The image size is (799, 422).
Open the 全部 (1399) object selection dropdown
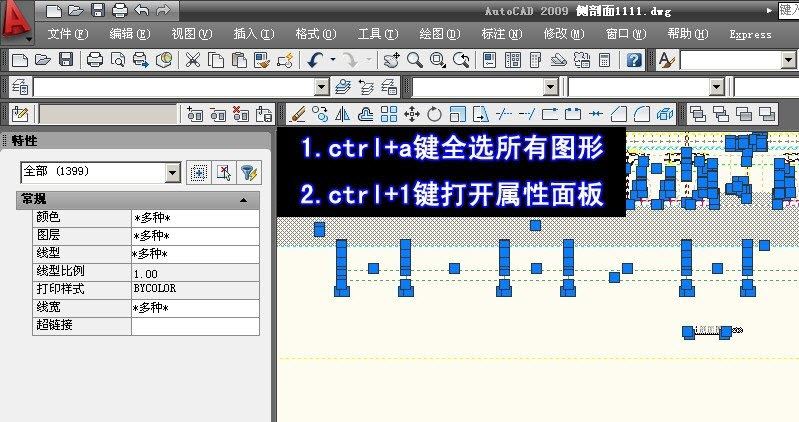coord(173,173)
